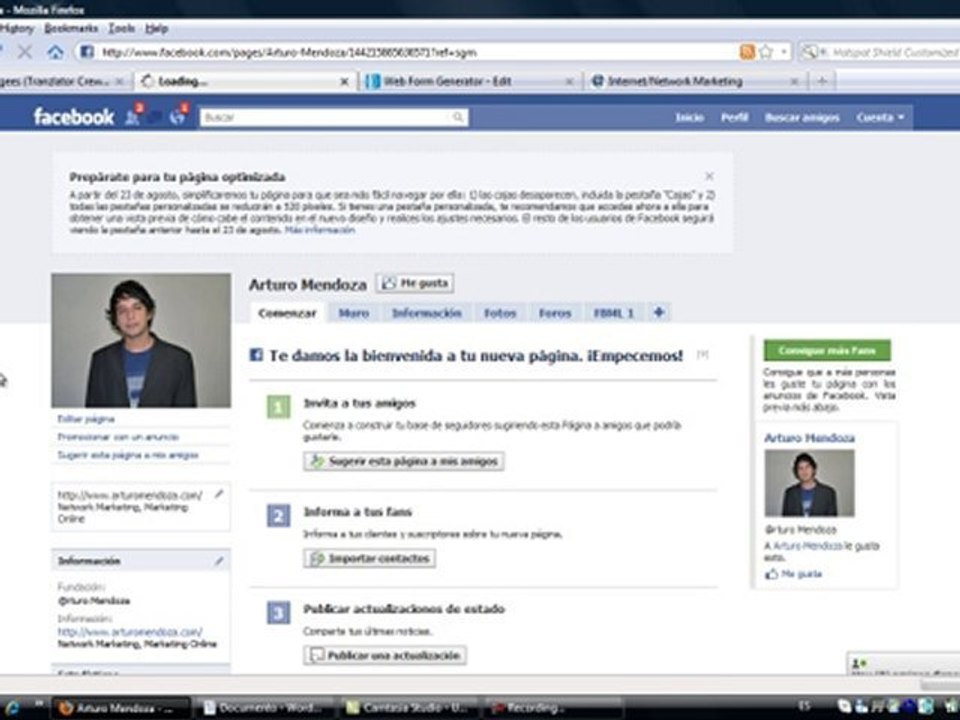Click Publicar una actualización button
Image resolution: width=960 pixels, height=720 pixels.
tap(384, 655)
